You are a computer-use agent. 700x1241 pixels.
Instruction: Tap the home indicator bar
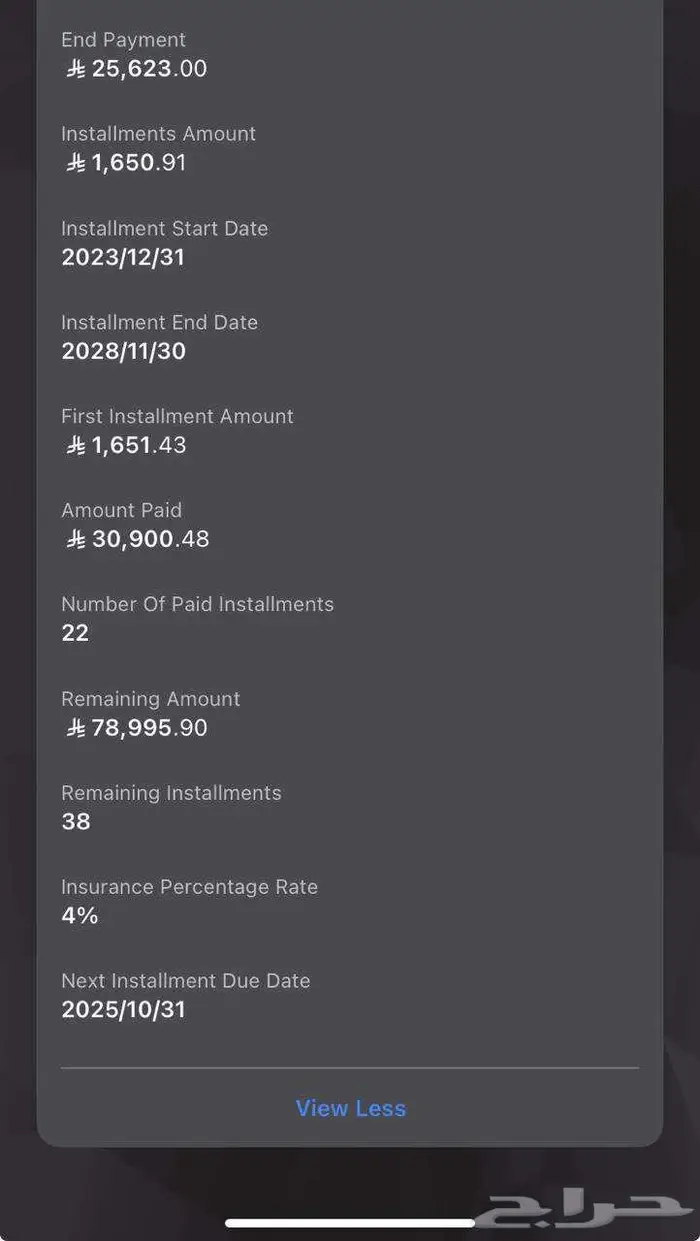350,1222
